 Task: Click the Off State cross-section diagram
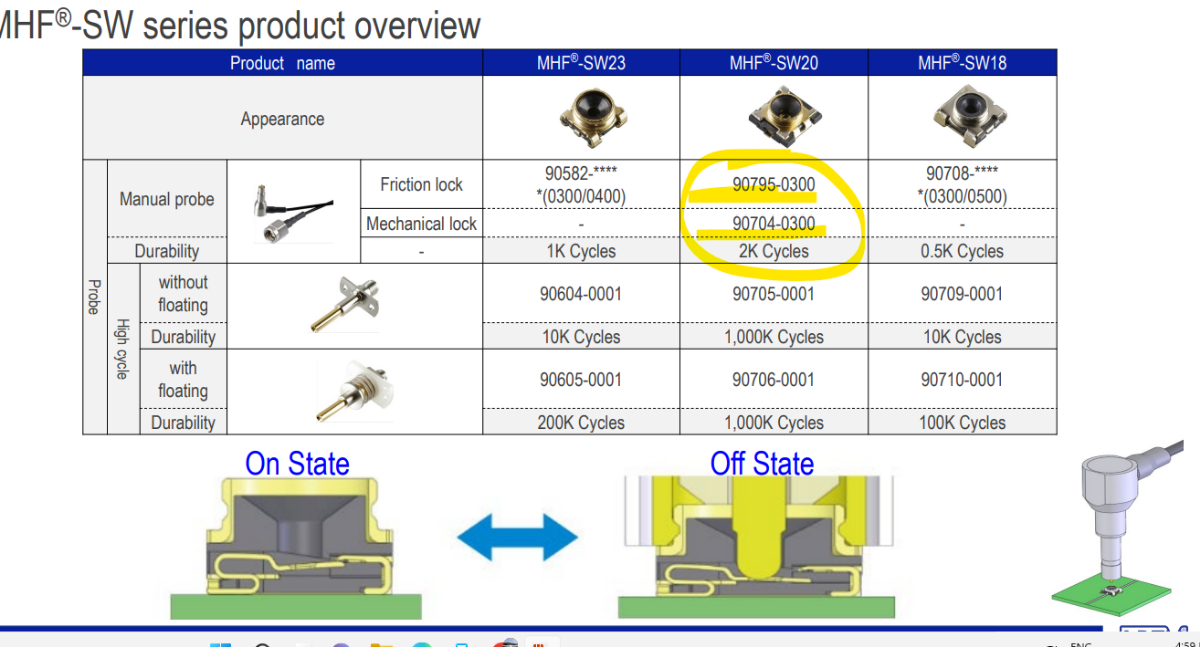[x=757, y=548]
